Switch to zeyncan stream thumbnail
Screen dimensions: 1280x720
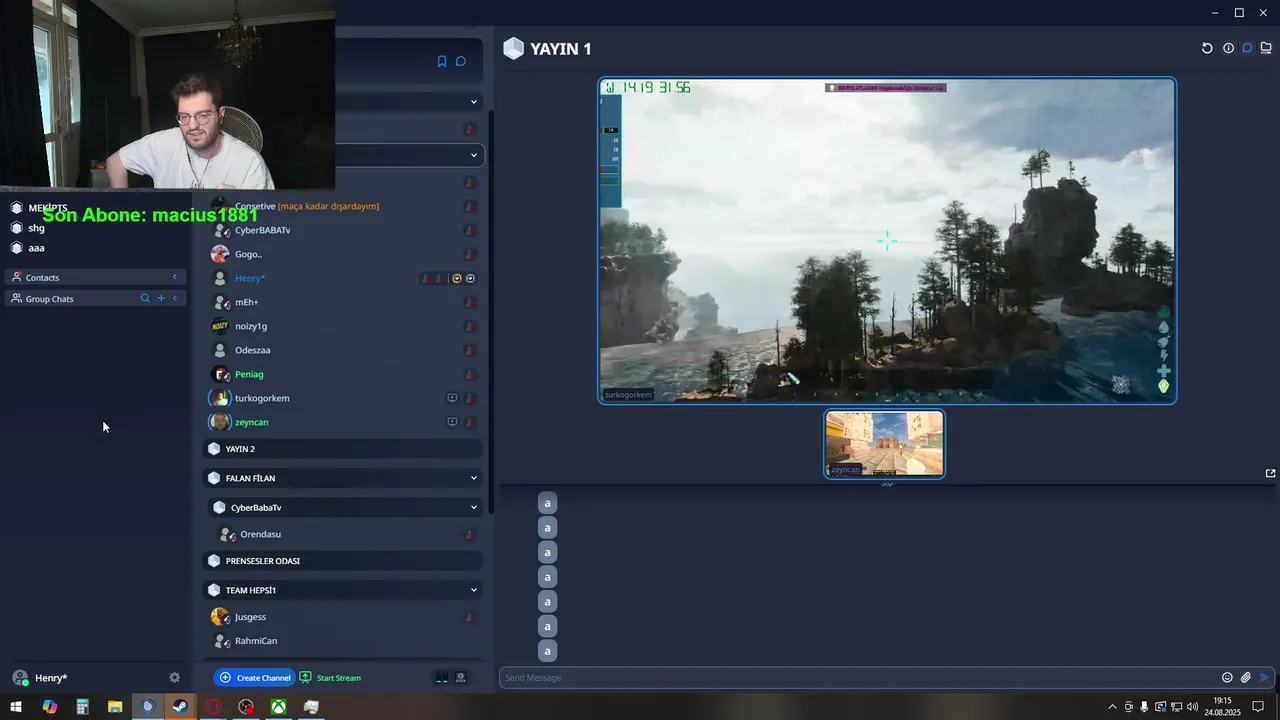884,444
